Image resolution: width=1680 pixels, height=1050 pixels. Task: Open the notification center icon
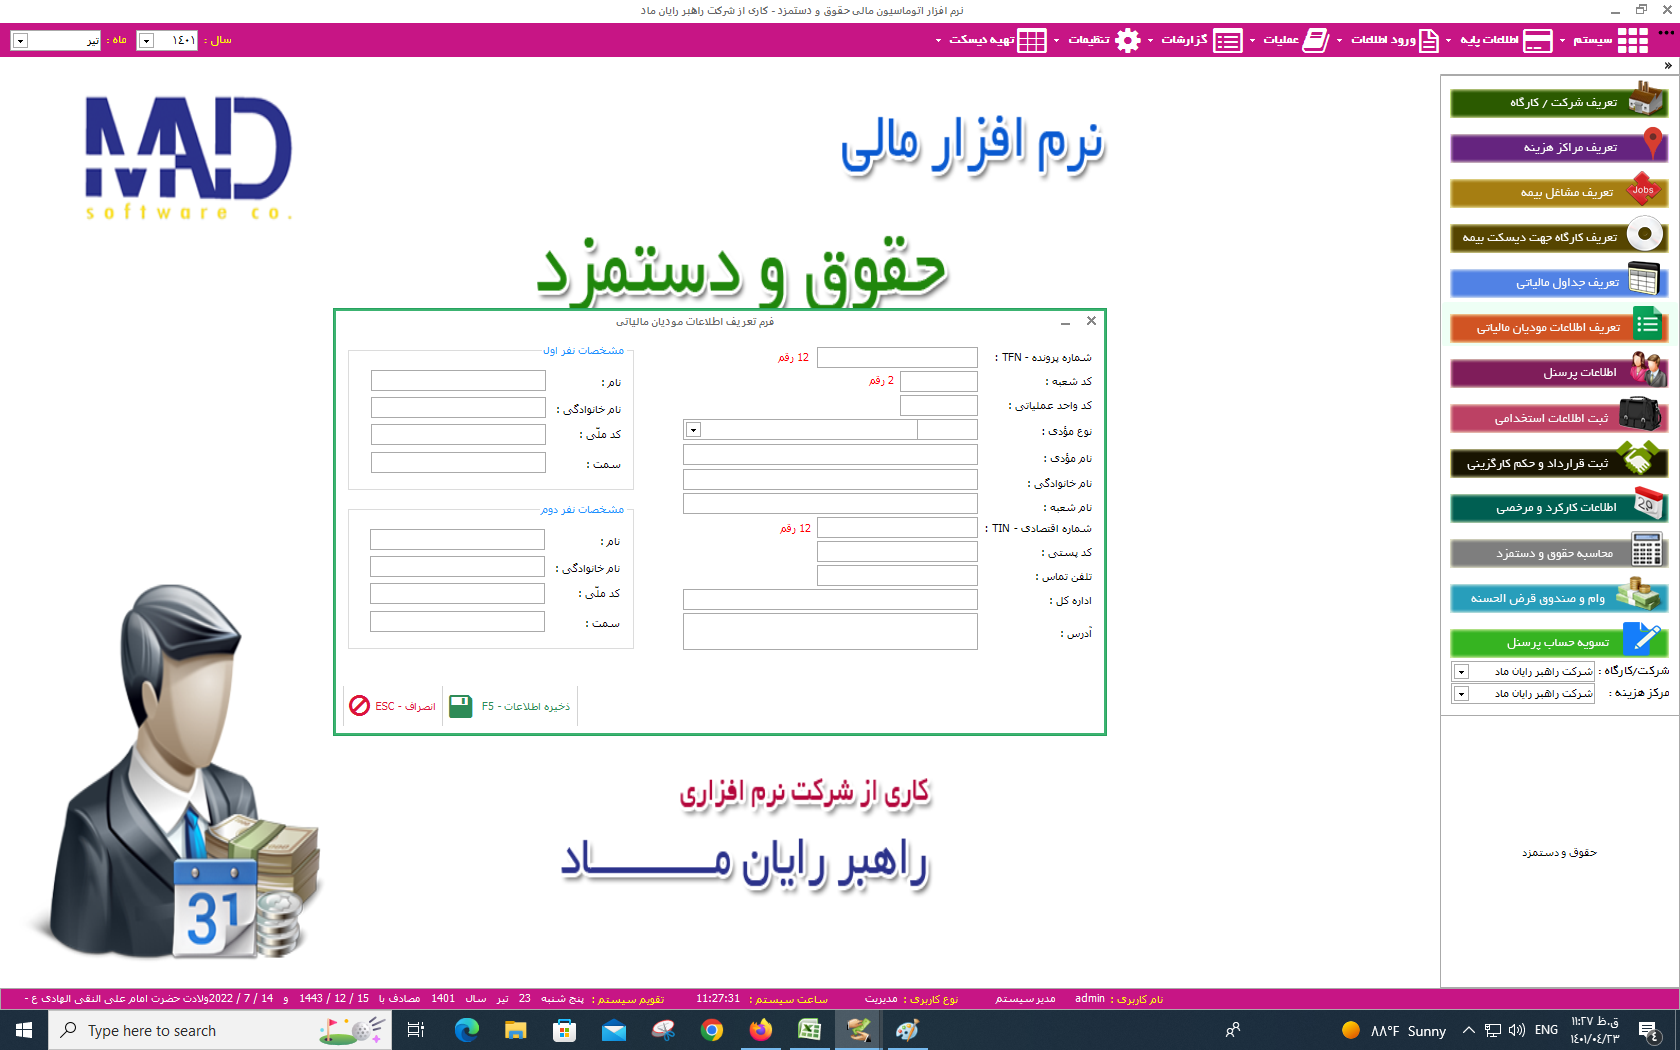click(x=1650, y=1030)
